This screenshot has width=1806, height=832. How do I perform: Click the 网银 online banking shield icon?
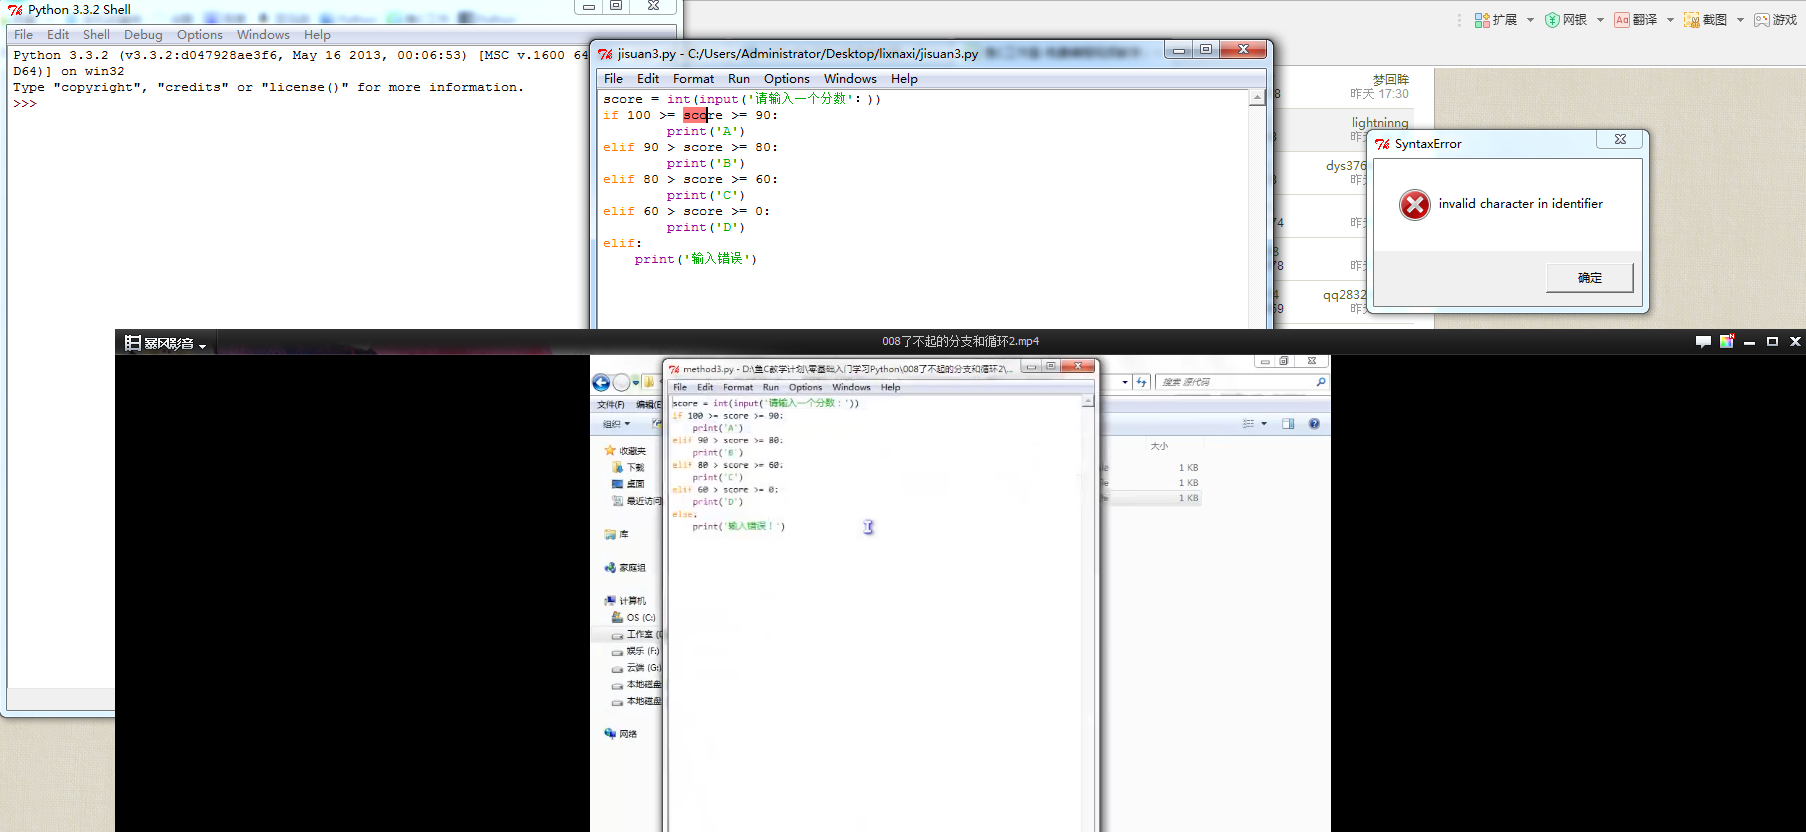click(1552, 20)
